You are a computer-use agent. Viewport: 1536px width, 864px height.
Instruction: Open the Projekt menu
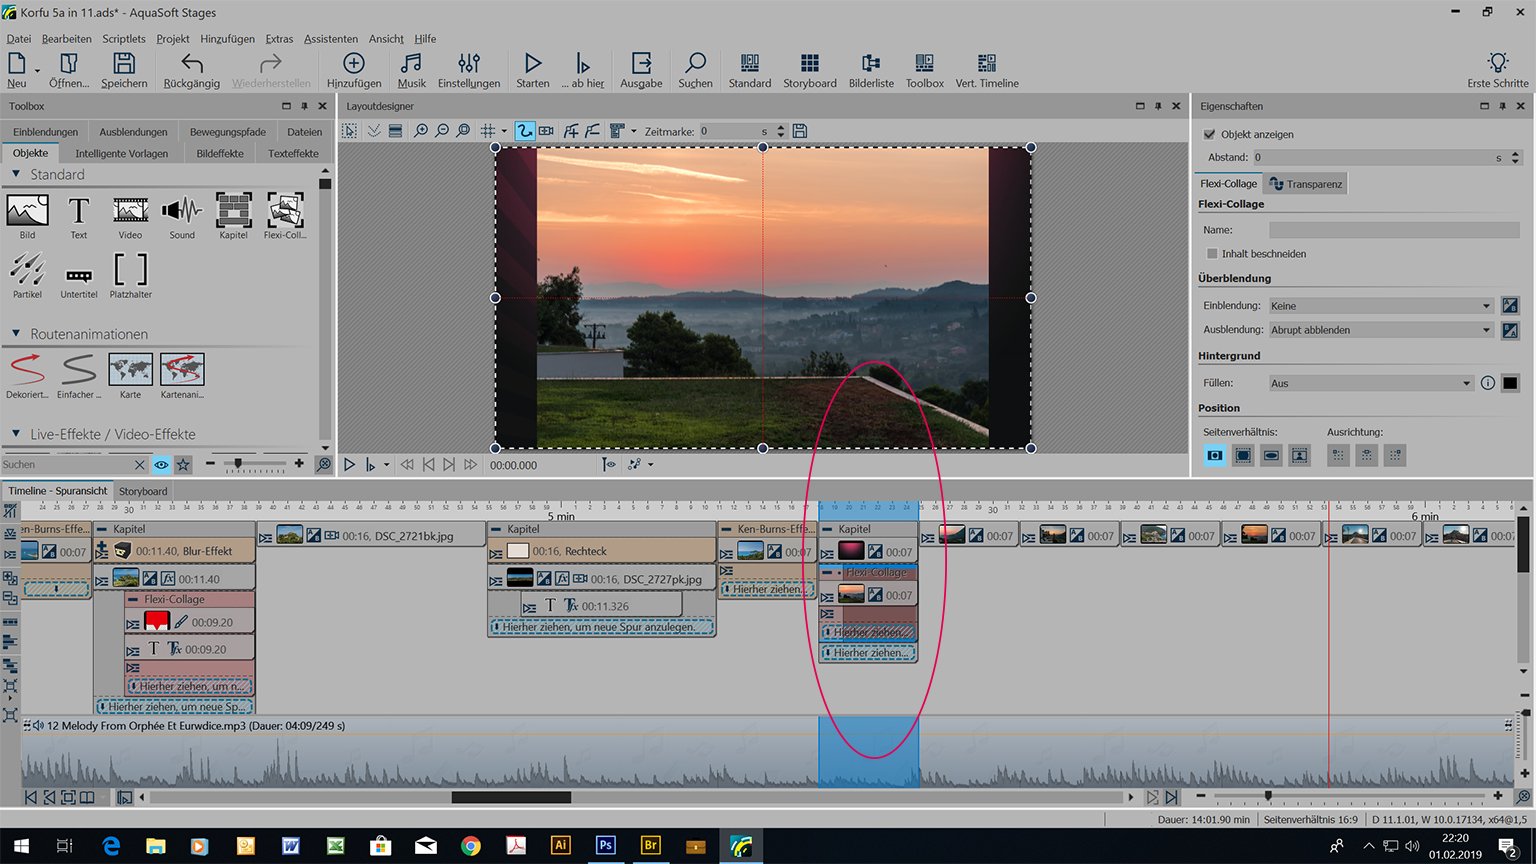(172, 39)
